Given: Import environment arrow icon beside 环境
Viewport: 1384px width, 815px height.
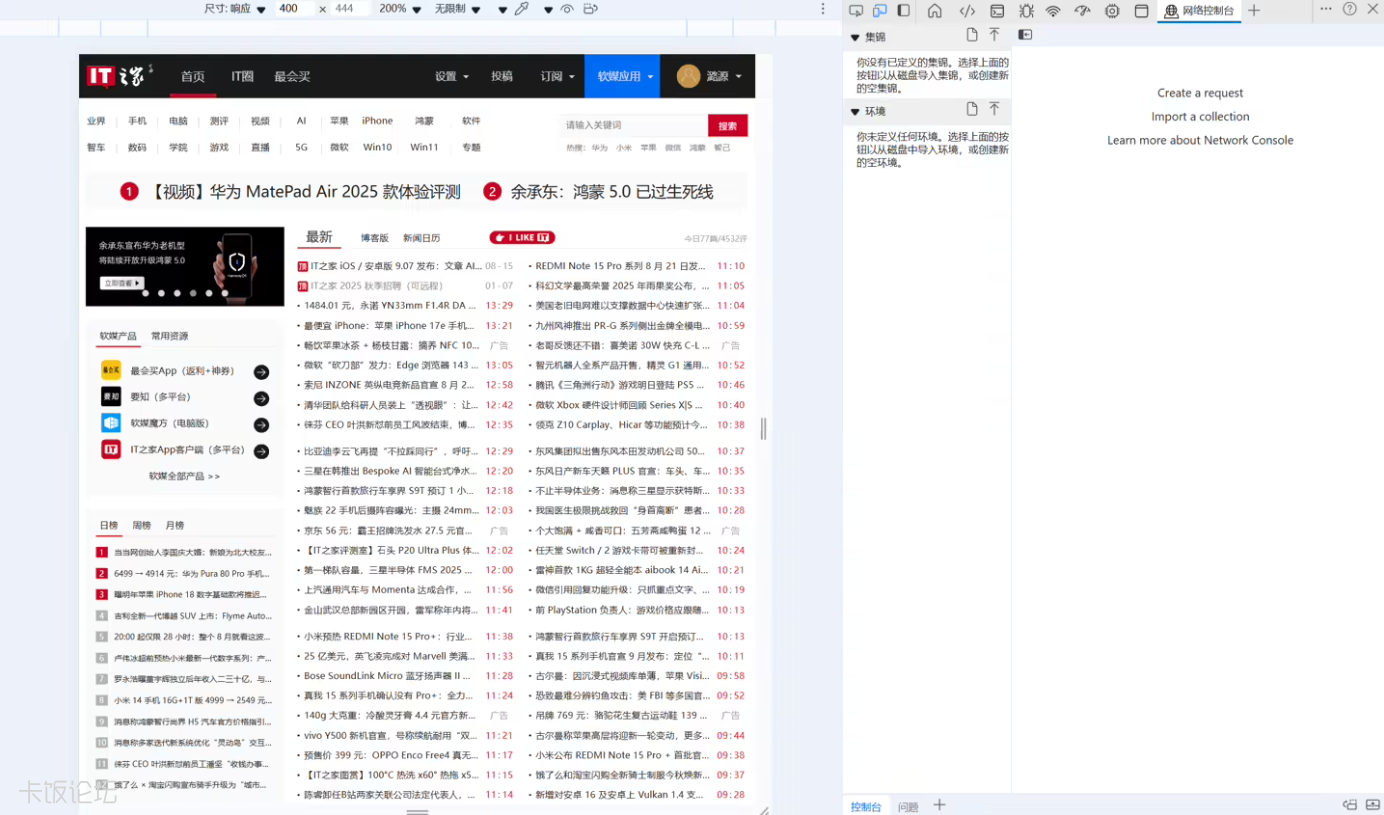Looking at the screenshot, I should click(994, 109).
